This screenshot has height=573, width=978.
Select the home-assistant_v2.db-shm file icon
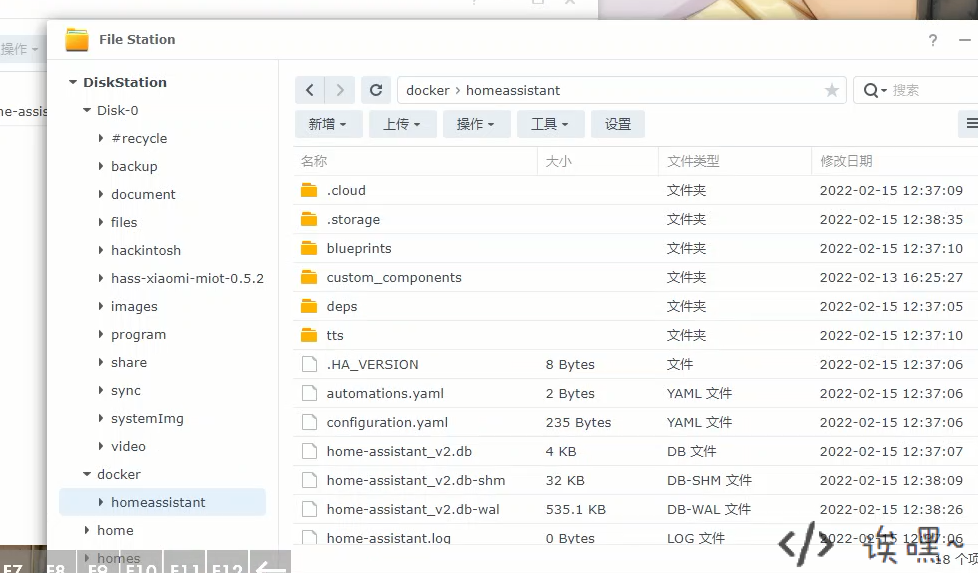pyautogui.click(x=309, y=480)
